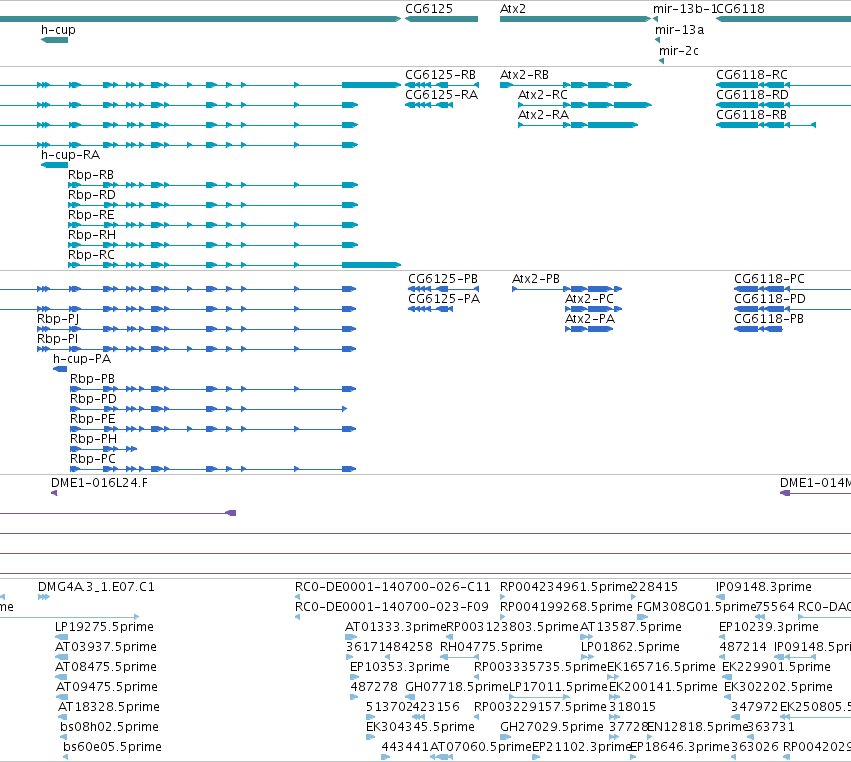The image size is (851, 762).
Task: Select EST EP10353.3prime label
Action: click(x=400, y=667)
